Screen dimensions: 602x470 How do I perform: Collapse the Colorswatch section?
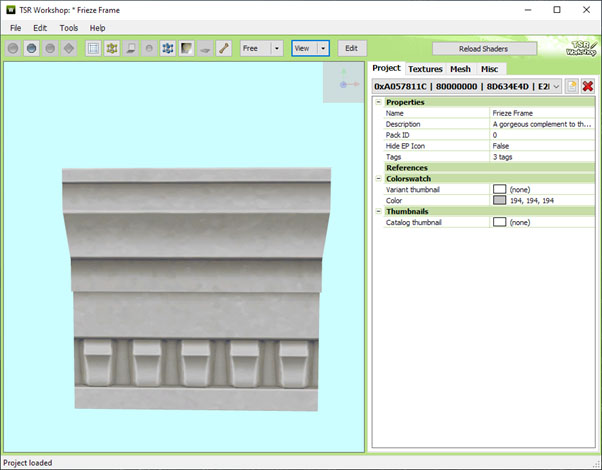coord(379,179)
